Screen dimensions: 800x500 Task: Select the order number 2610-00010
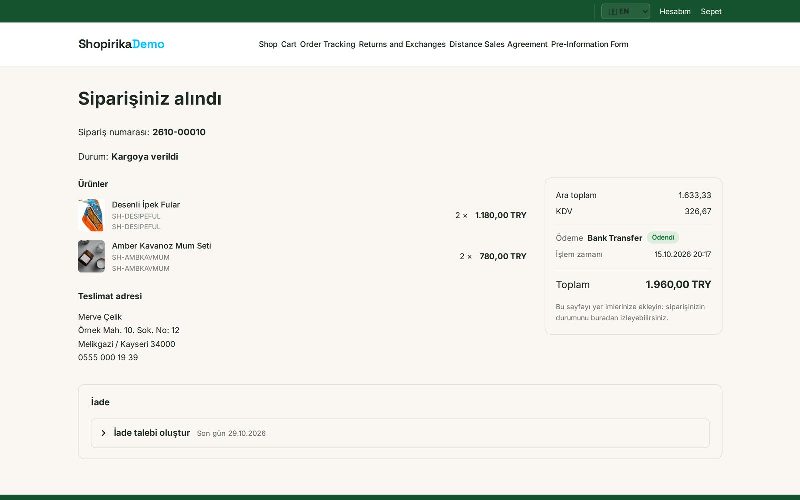(x=179, y=132)
